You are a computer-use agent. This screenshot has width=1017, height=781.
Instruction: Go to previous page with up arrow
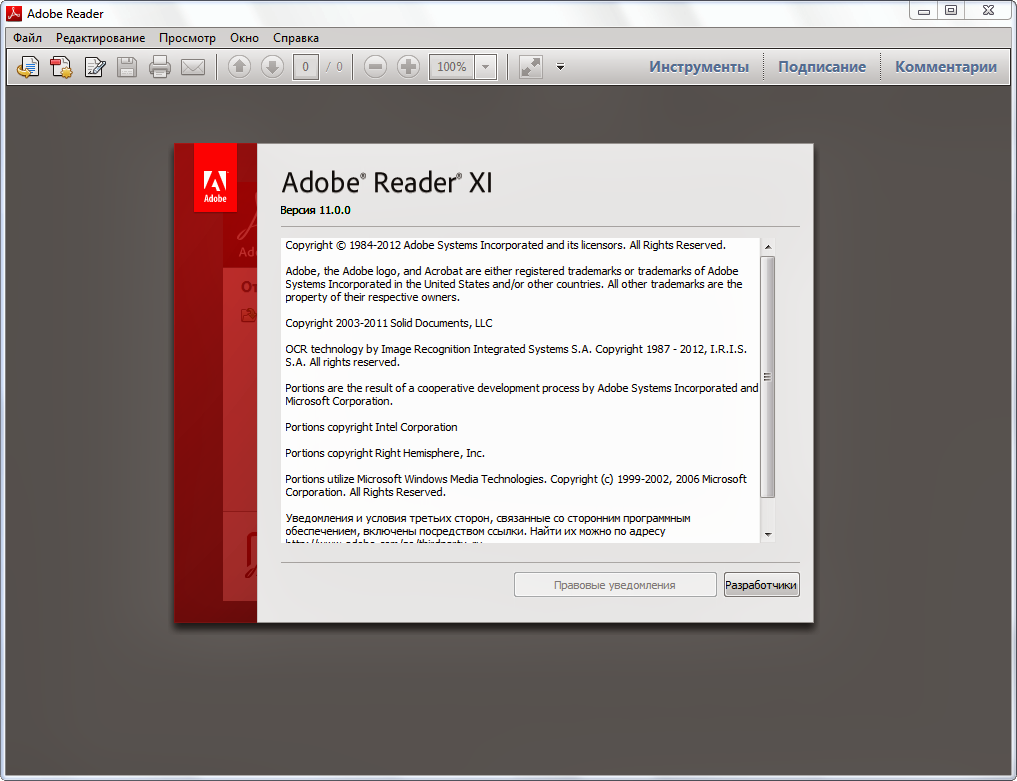(239, 66)
